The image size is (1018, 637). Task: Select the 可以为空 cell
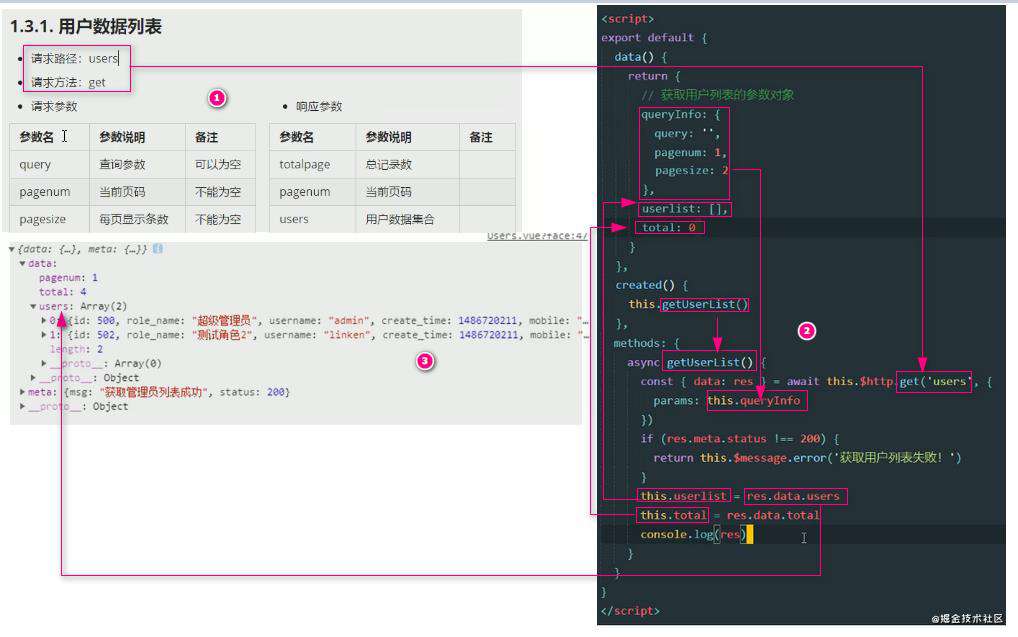click(220, 165)
